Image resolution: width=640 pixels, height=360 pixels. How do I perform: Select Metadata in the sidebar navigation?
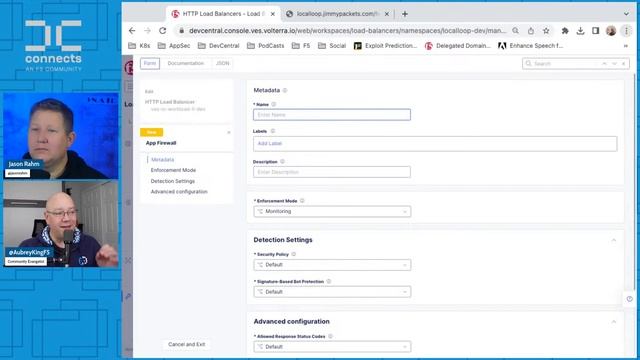[x=162, y=160]
